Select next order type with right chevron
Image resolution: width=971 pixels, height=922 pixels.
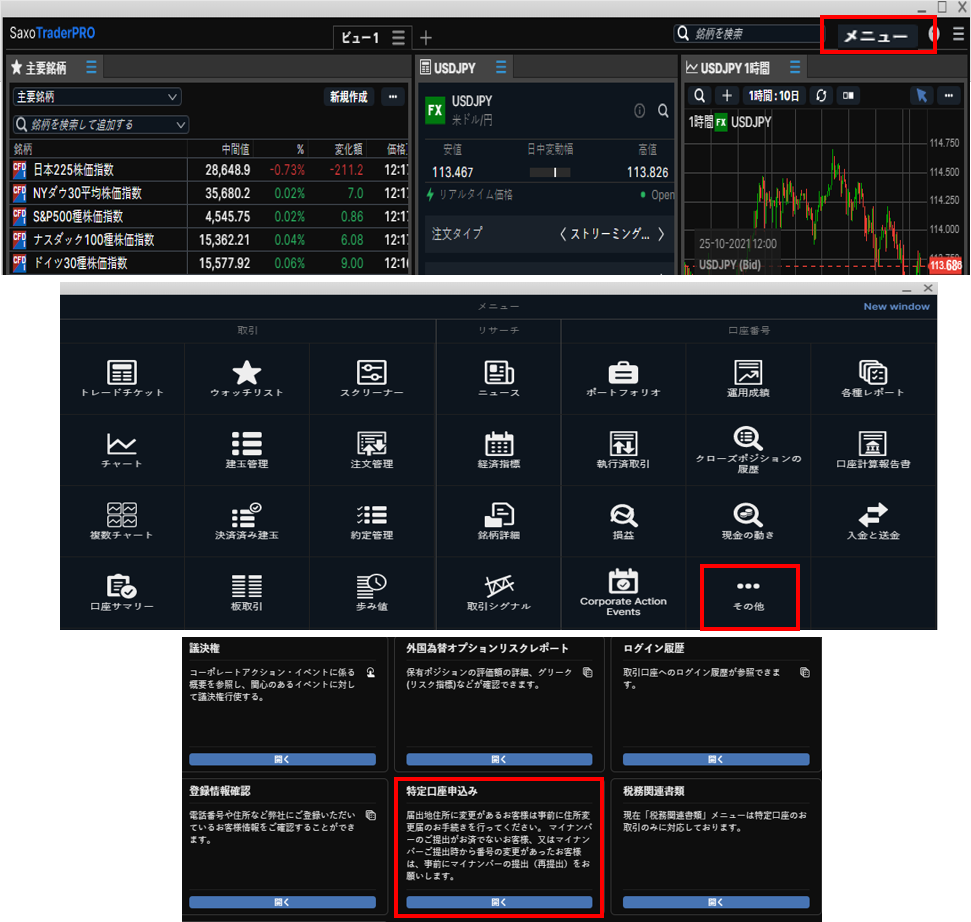click(x=661, y=233)
